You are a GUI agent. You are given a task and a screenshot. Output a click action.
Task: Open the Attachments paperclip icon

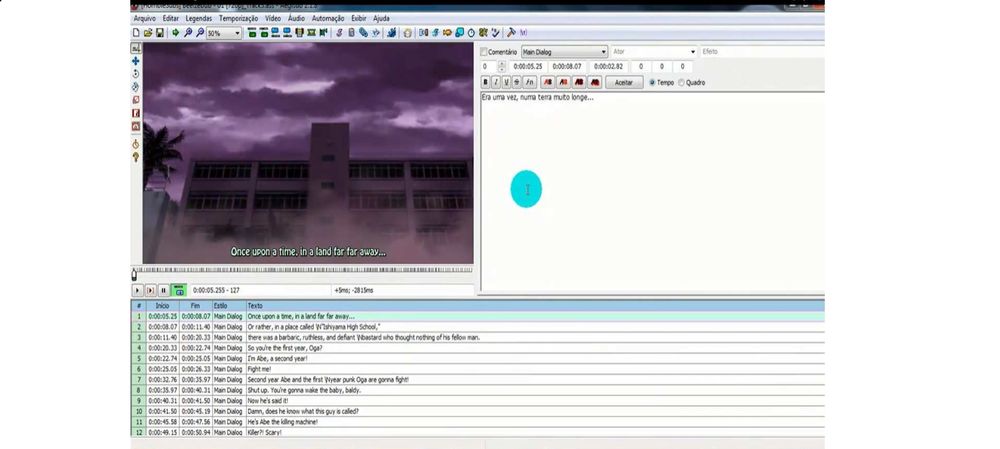[363, 33]
